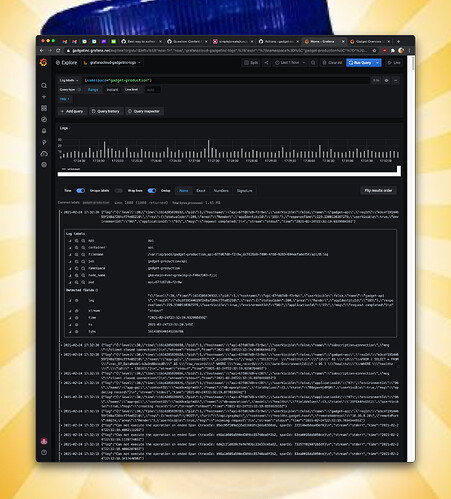
Task: Select Dedup option Numbers
Action: (221, 191)
